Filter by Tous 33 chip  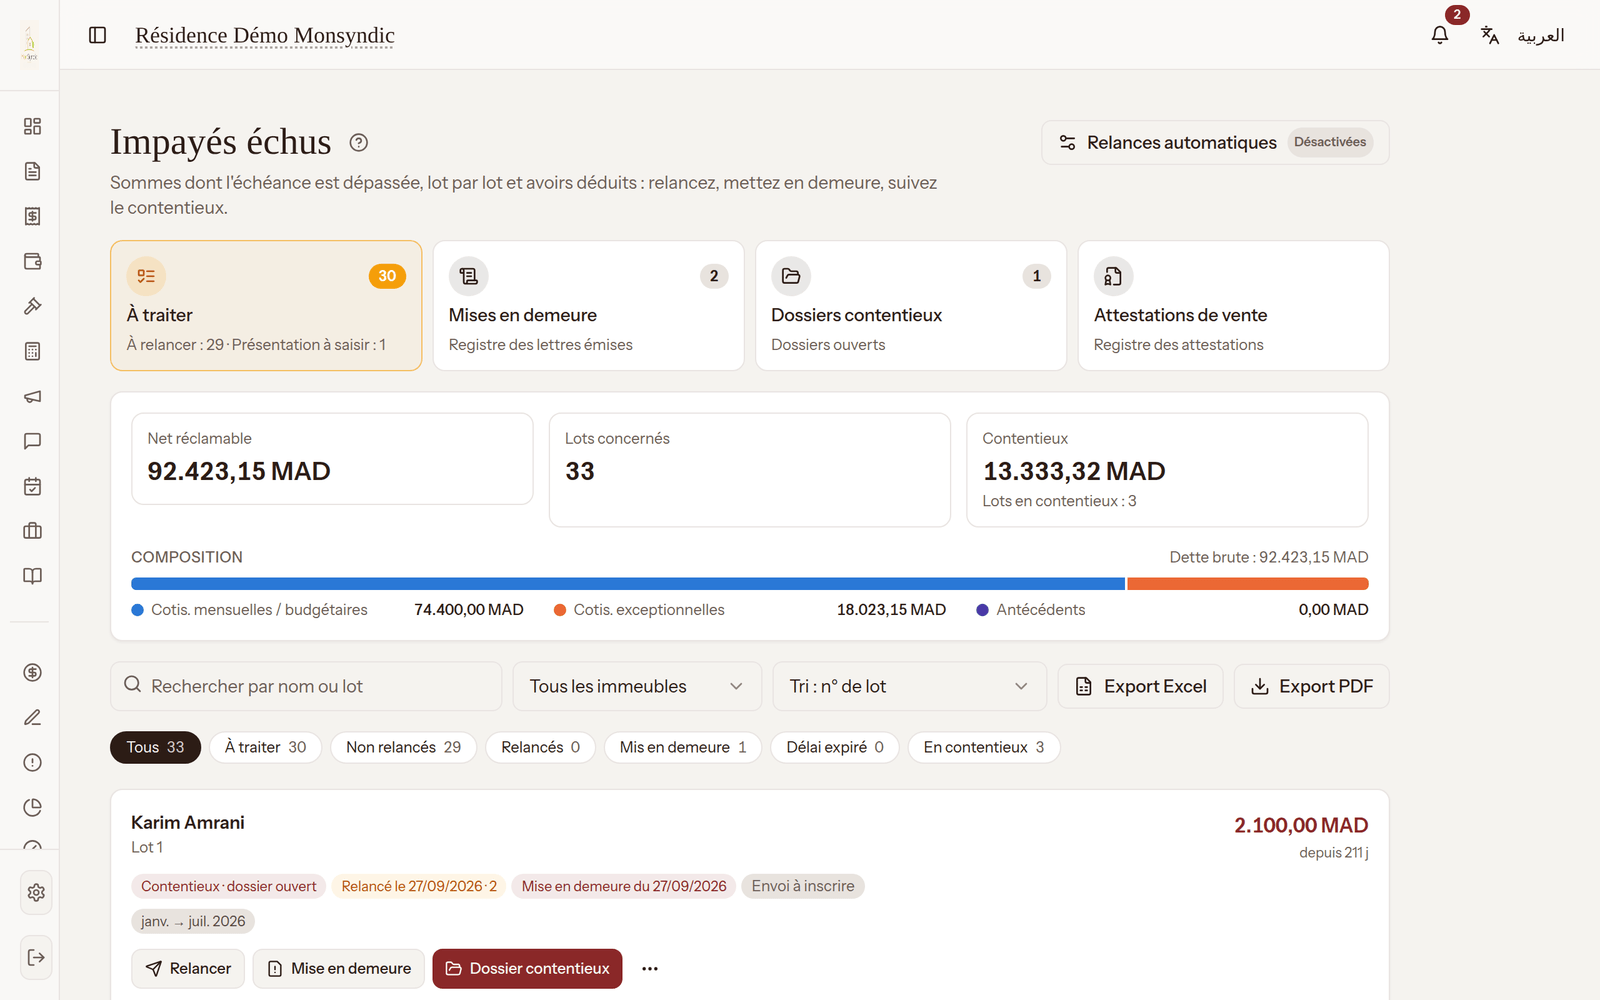[155, 747]
